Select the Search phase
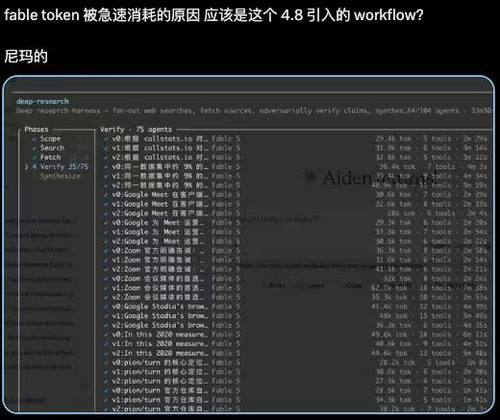Image resolution: width=500 pixels, height=420 pixels. 52,148
